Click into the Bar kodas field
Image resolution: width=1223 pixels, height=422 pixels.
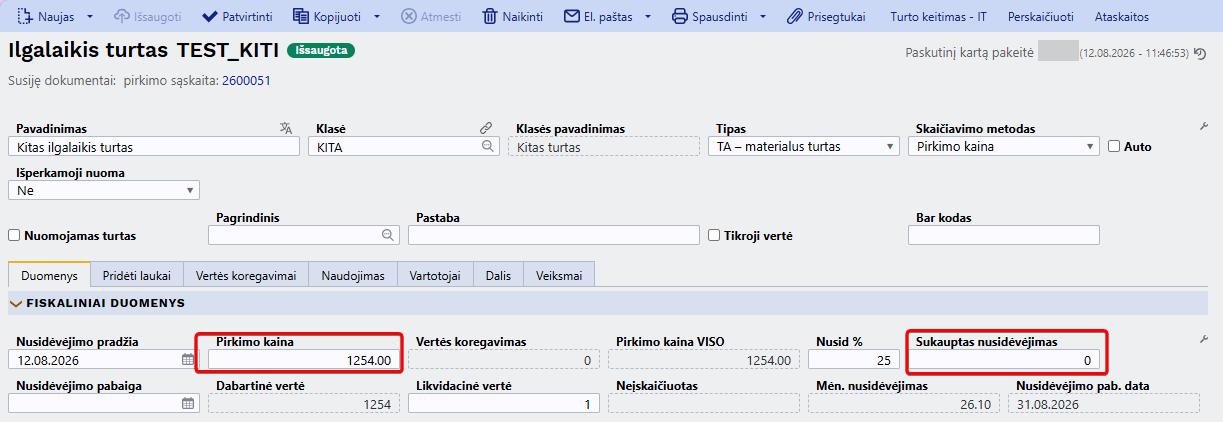click(x=1004, y=235)
